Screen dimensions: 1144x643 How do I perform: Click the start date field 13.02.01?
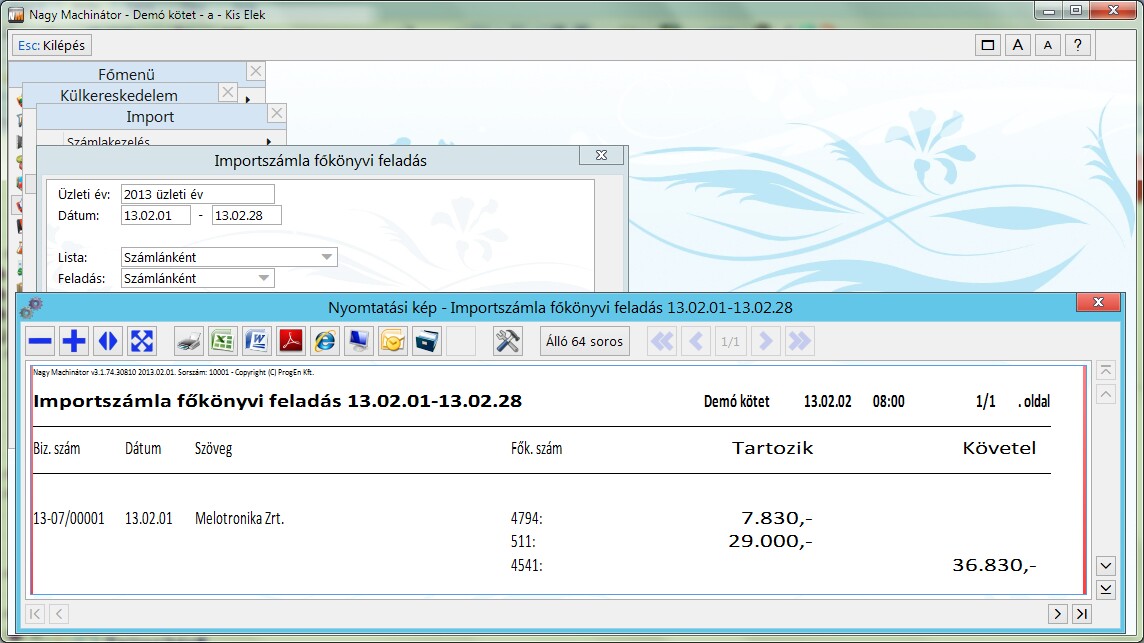(x=155, y=215)
